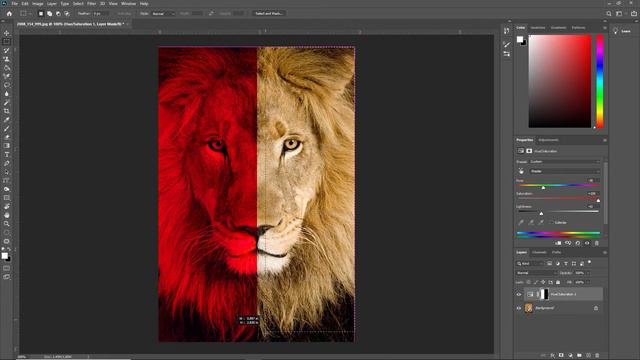Image resolution: width=640 pixels, height=360 pixels.
Task: Open the Learn panel button
Action: 622,31
